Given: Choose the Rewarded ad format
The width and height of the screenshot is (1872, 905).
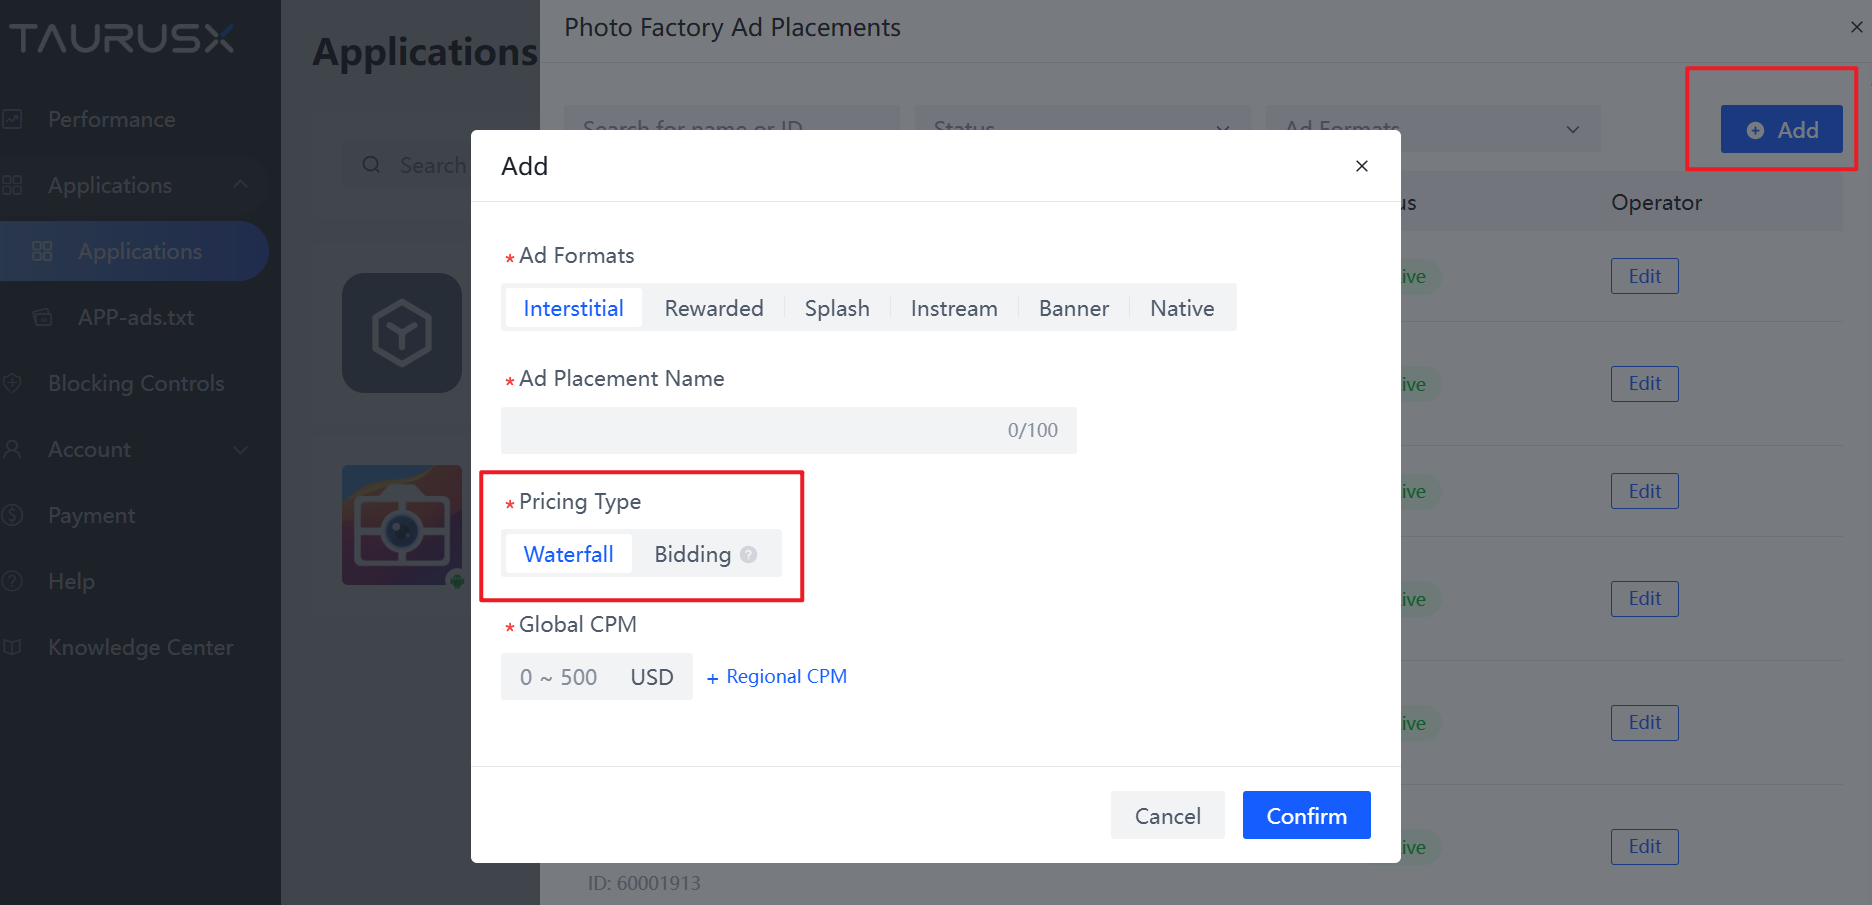Looking at the screenshot, I should point(713,308).
